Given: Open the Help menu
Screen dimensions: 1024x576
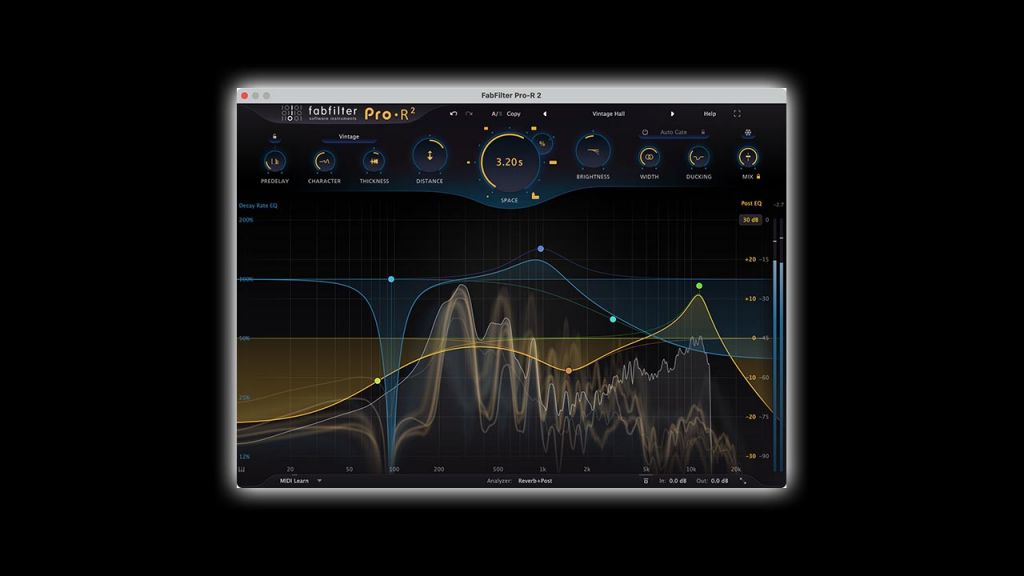Looking at the screenshot, I should click(709, 114).
